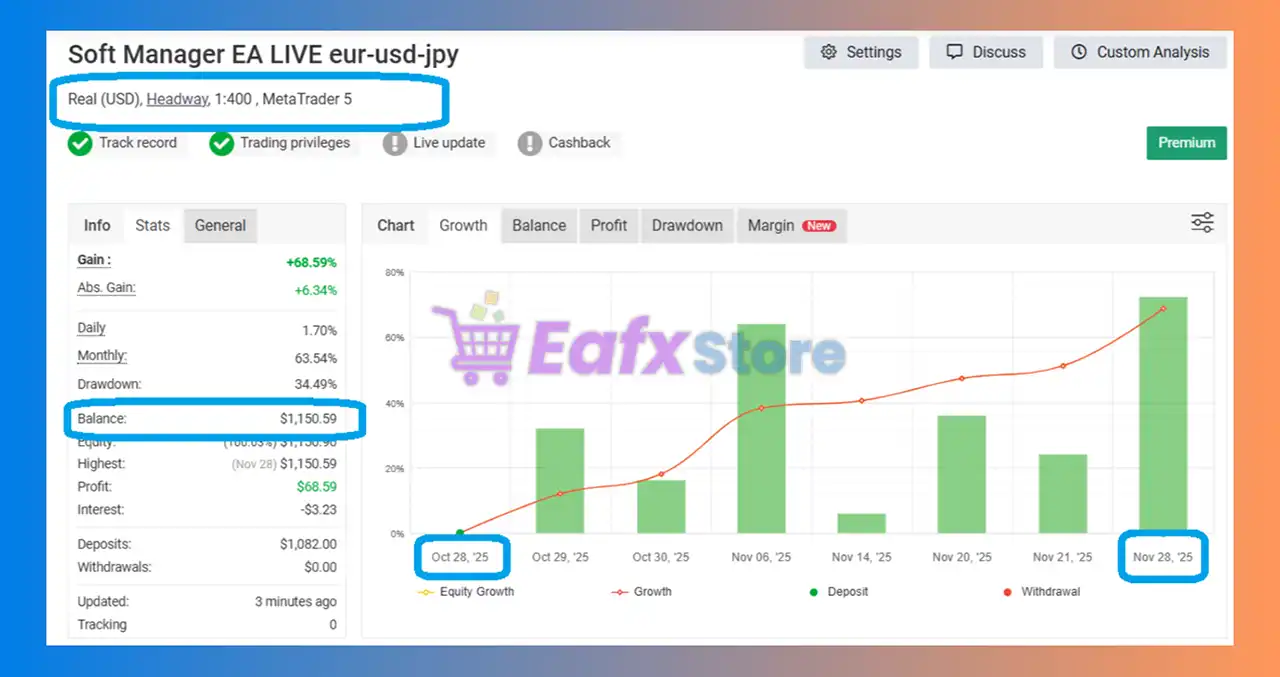Open the chart filter options icon
This screenshot has height=677, width=1280.
click(1202, 222)
